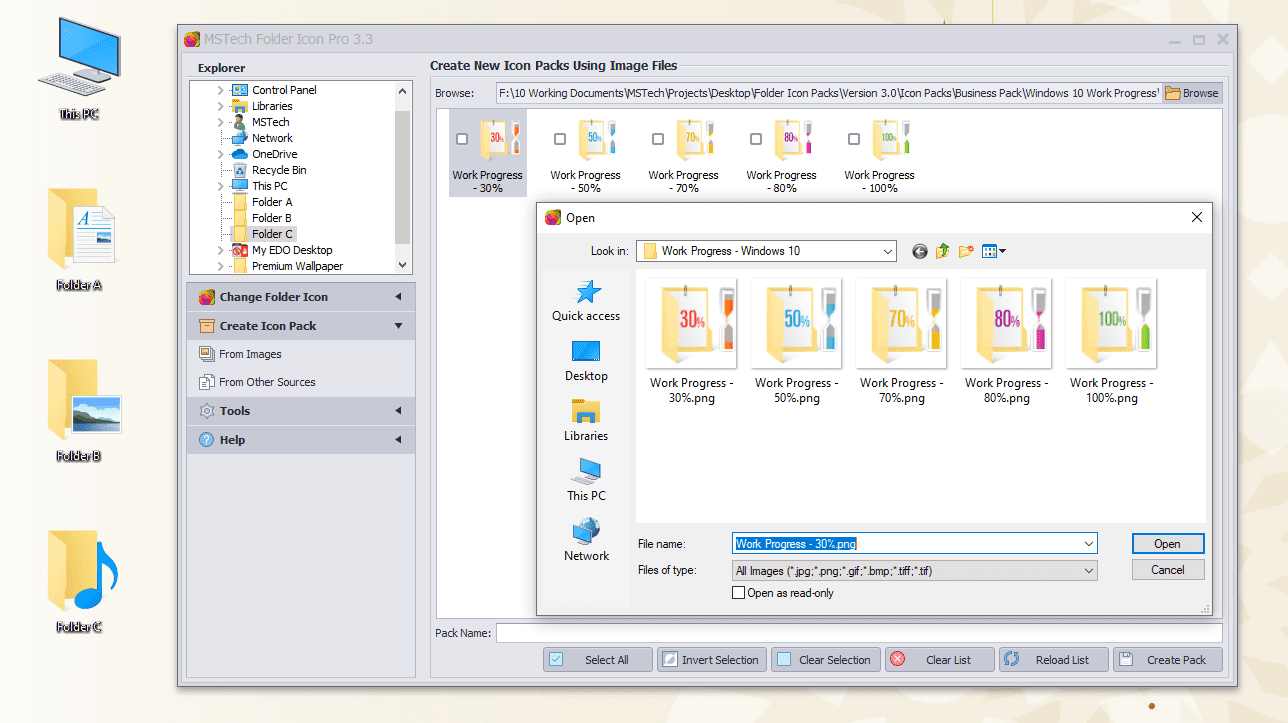1288x723 pixels.
Task: Click the Create Pack button
Action: [1167, 660]
